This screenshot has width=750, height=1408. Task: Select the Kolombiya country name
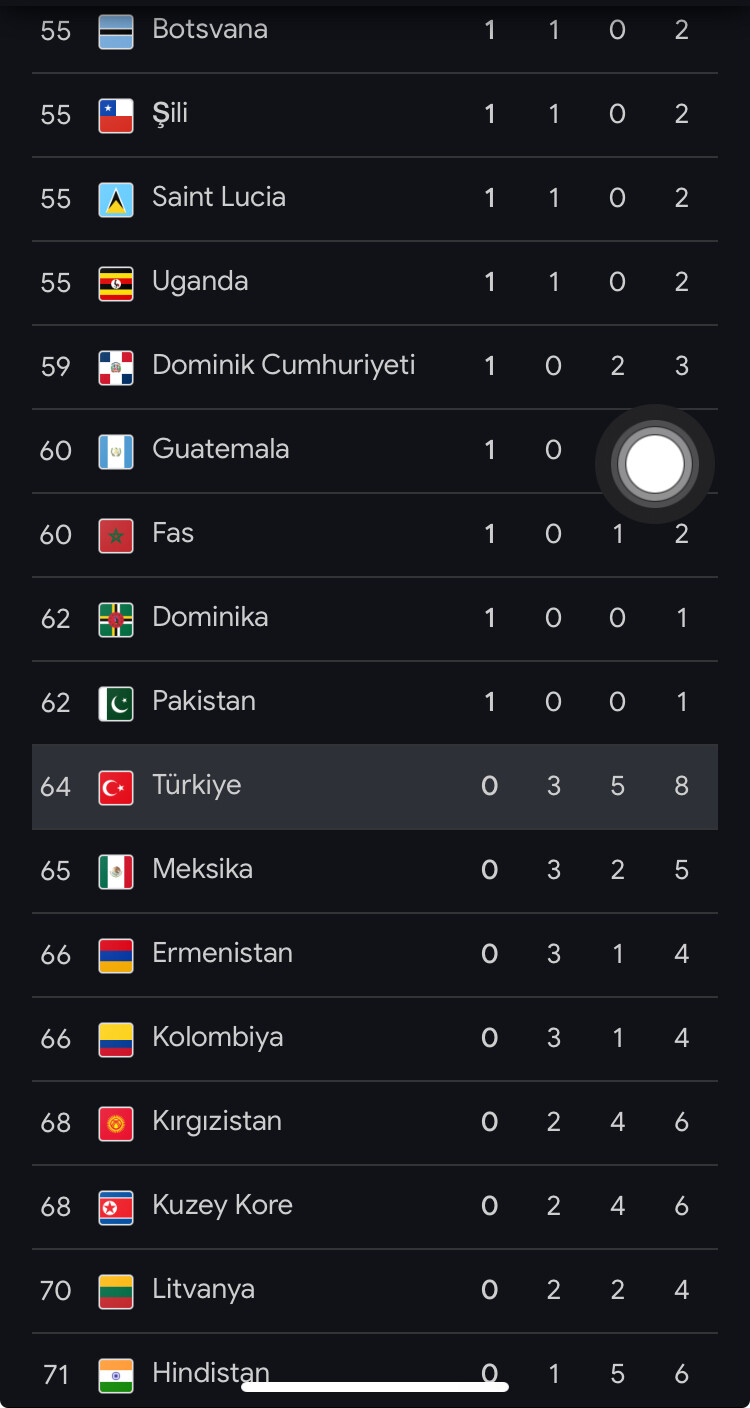tap(217, 1037)
